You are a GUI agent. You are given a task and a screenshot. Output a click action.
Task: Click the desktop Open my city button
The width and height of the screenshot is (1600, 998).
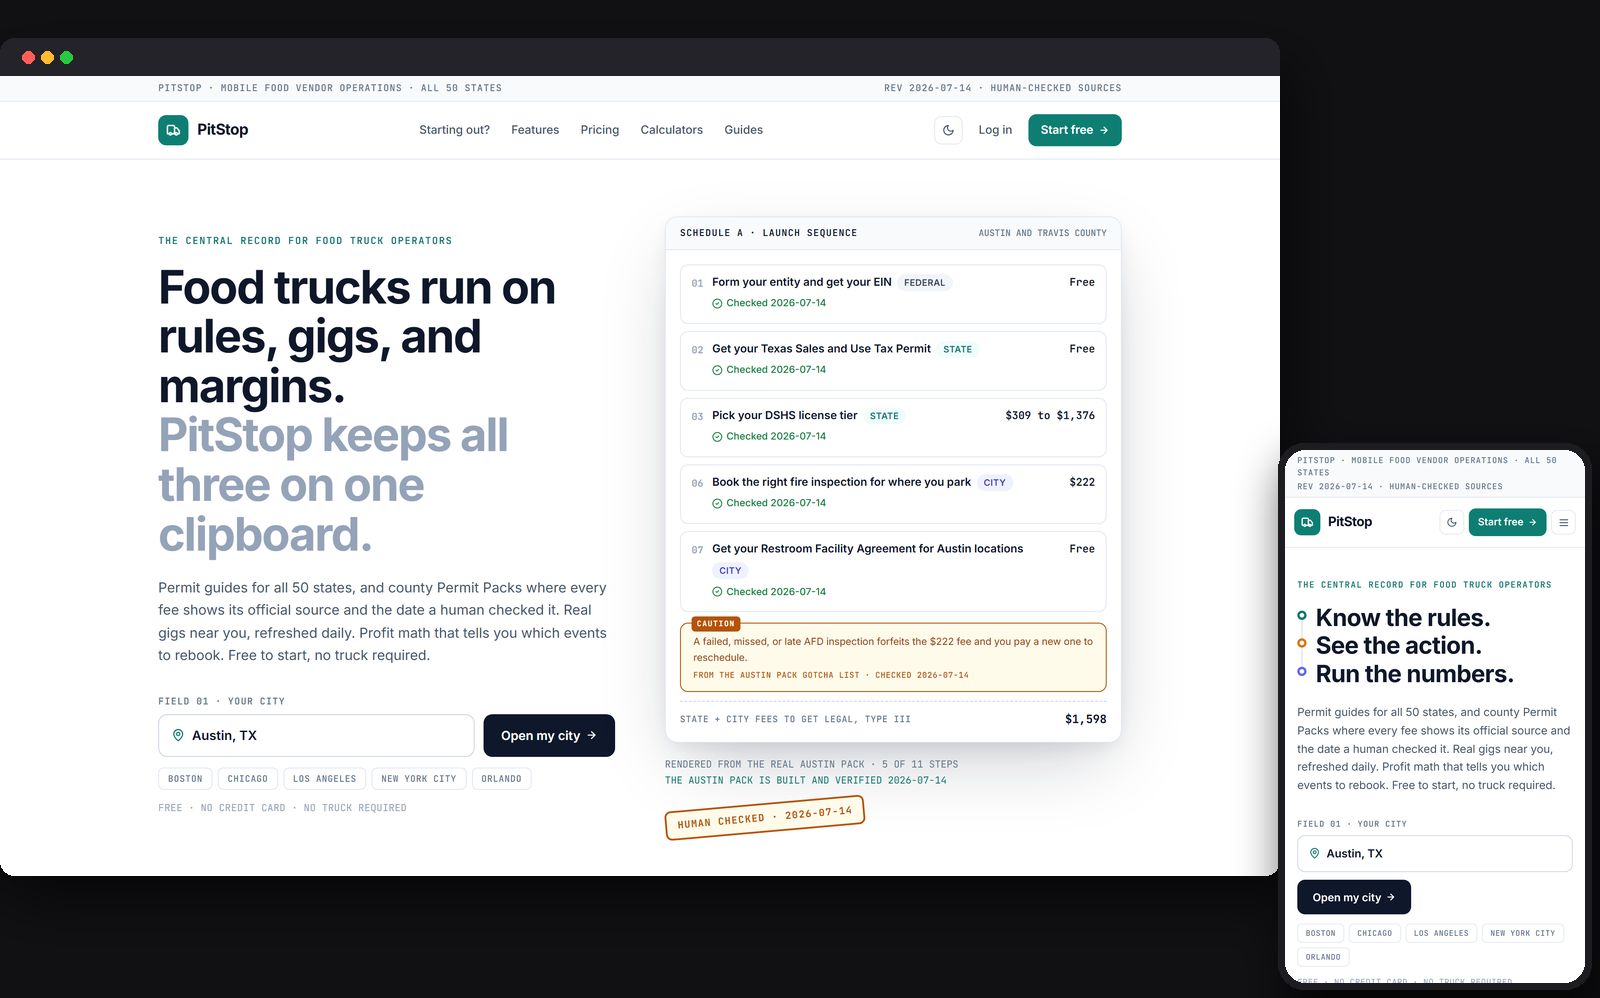[x=549, y=735]
